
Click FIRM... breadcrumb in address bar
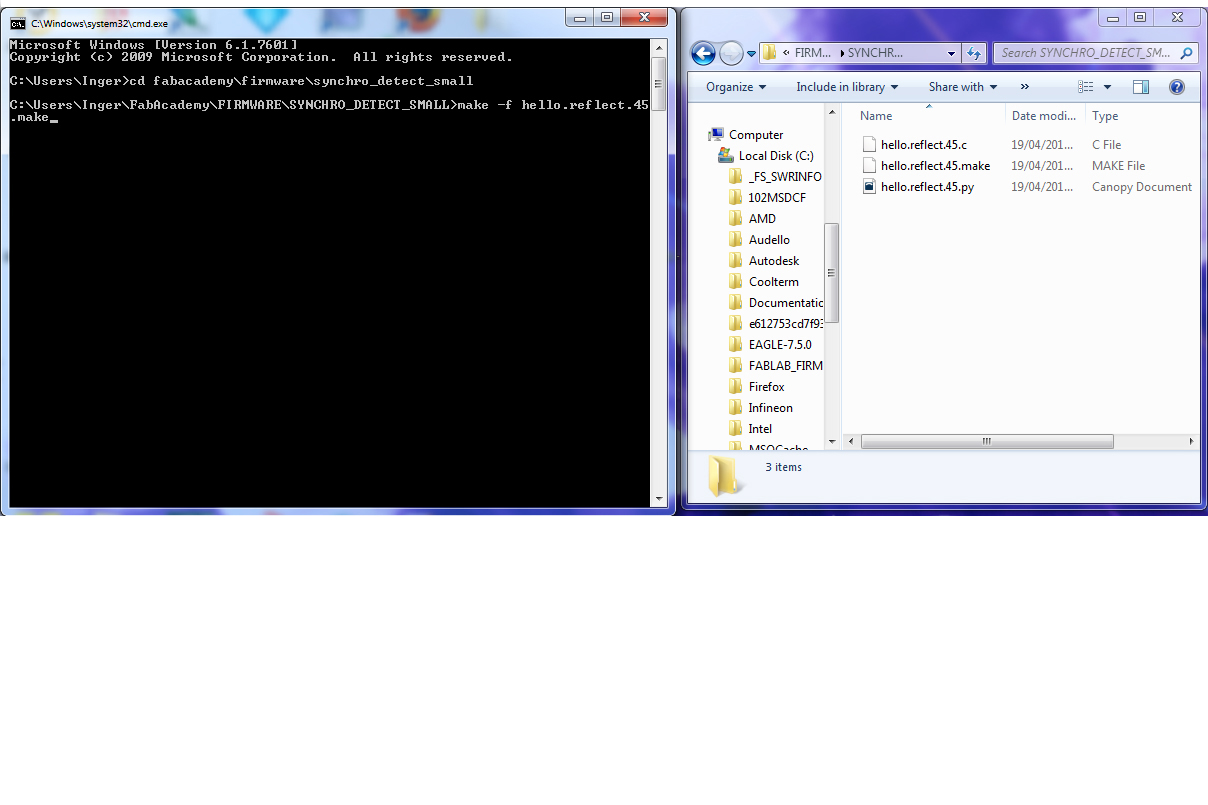[812, 53]
